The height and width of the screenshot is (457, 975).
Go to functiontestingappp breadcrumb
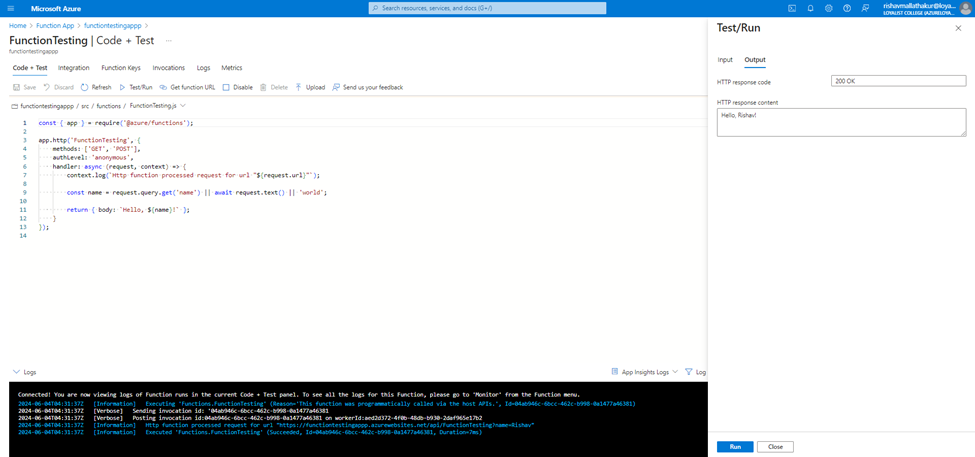click(x=113, y=25)
